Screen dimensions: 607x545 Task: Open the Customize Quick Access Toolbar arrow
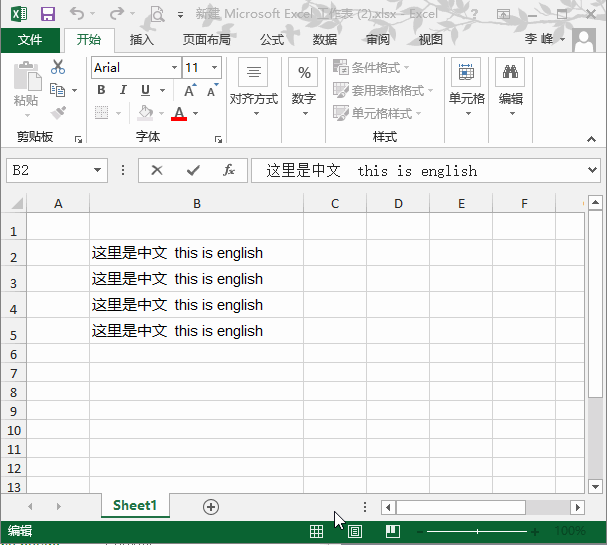point(180,15)
